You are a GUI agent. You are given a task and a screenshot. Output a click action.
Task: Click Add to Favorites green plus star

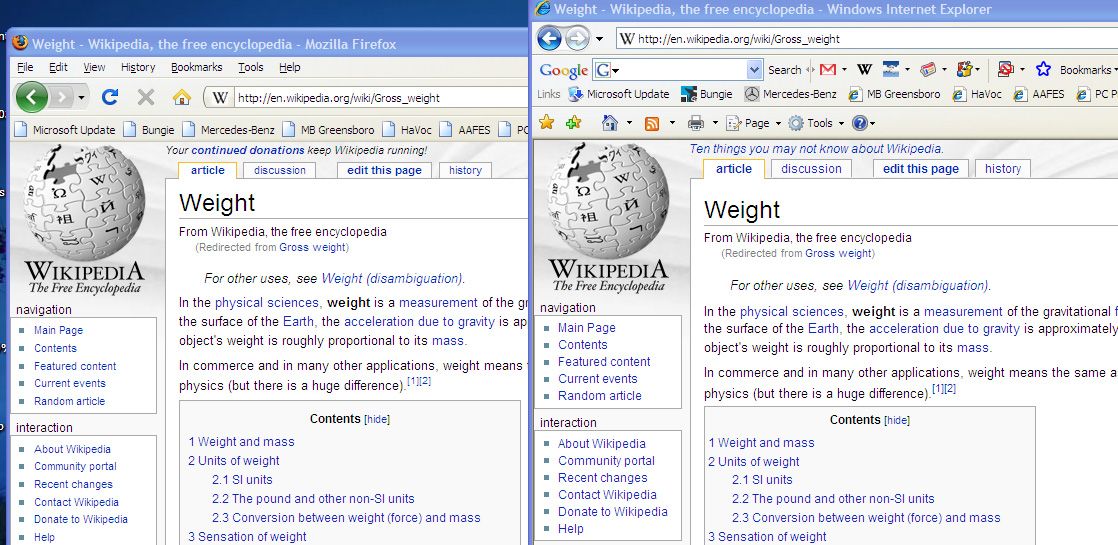(573, 123)
